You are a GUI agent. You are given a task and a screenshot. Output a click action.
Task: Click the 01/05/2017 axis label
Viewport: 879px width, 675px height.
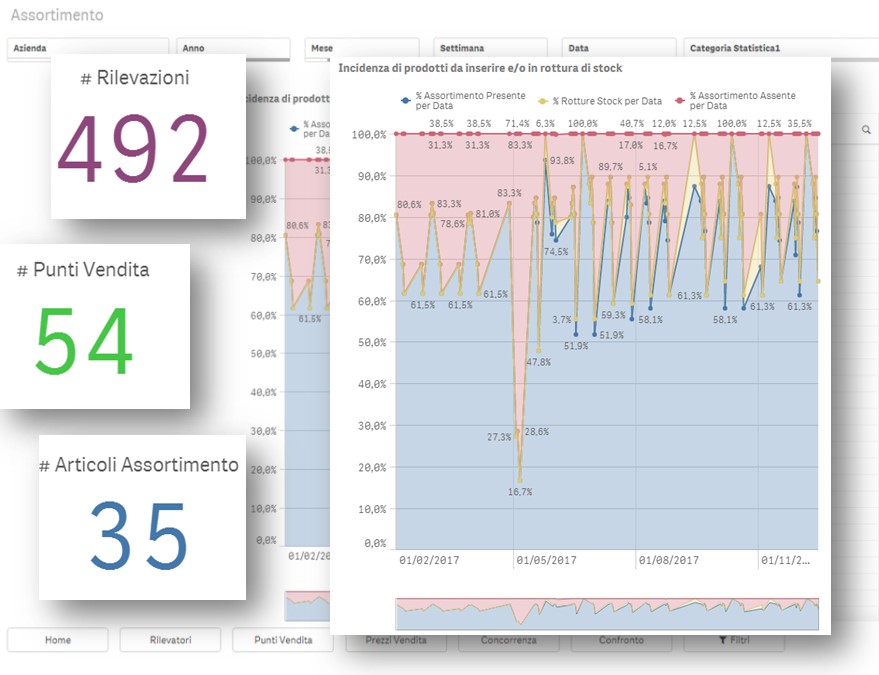(546, 560)
